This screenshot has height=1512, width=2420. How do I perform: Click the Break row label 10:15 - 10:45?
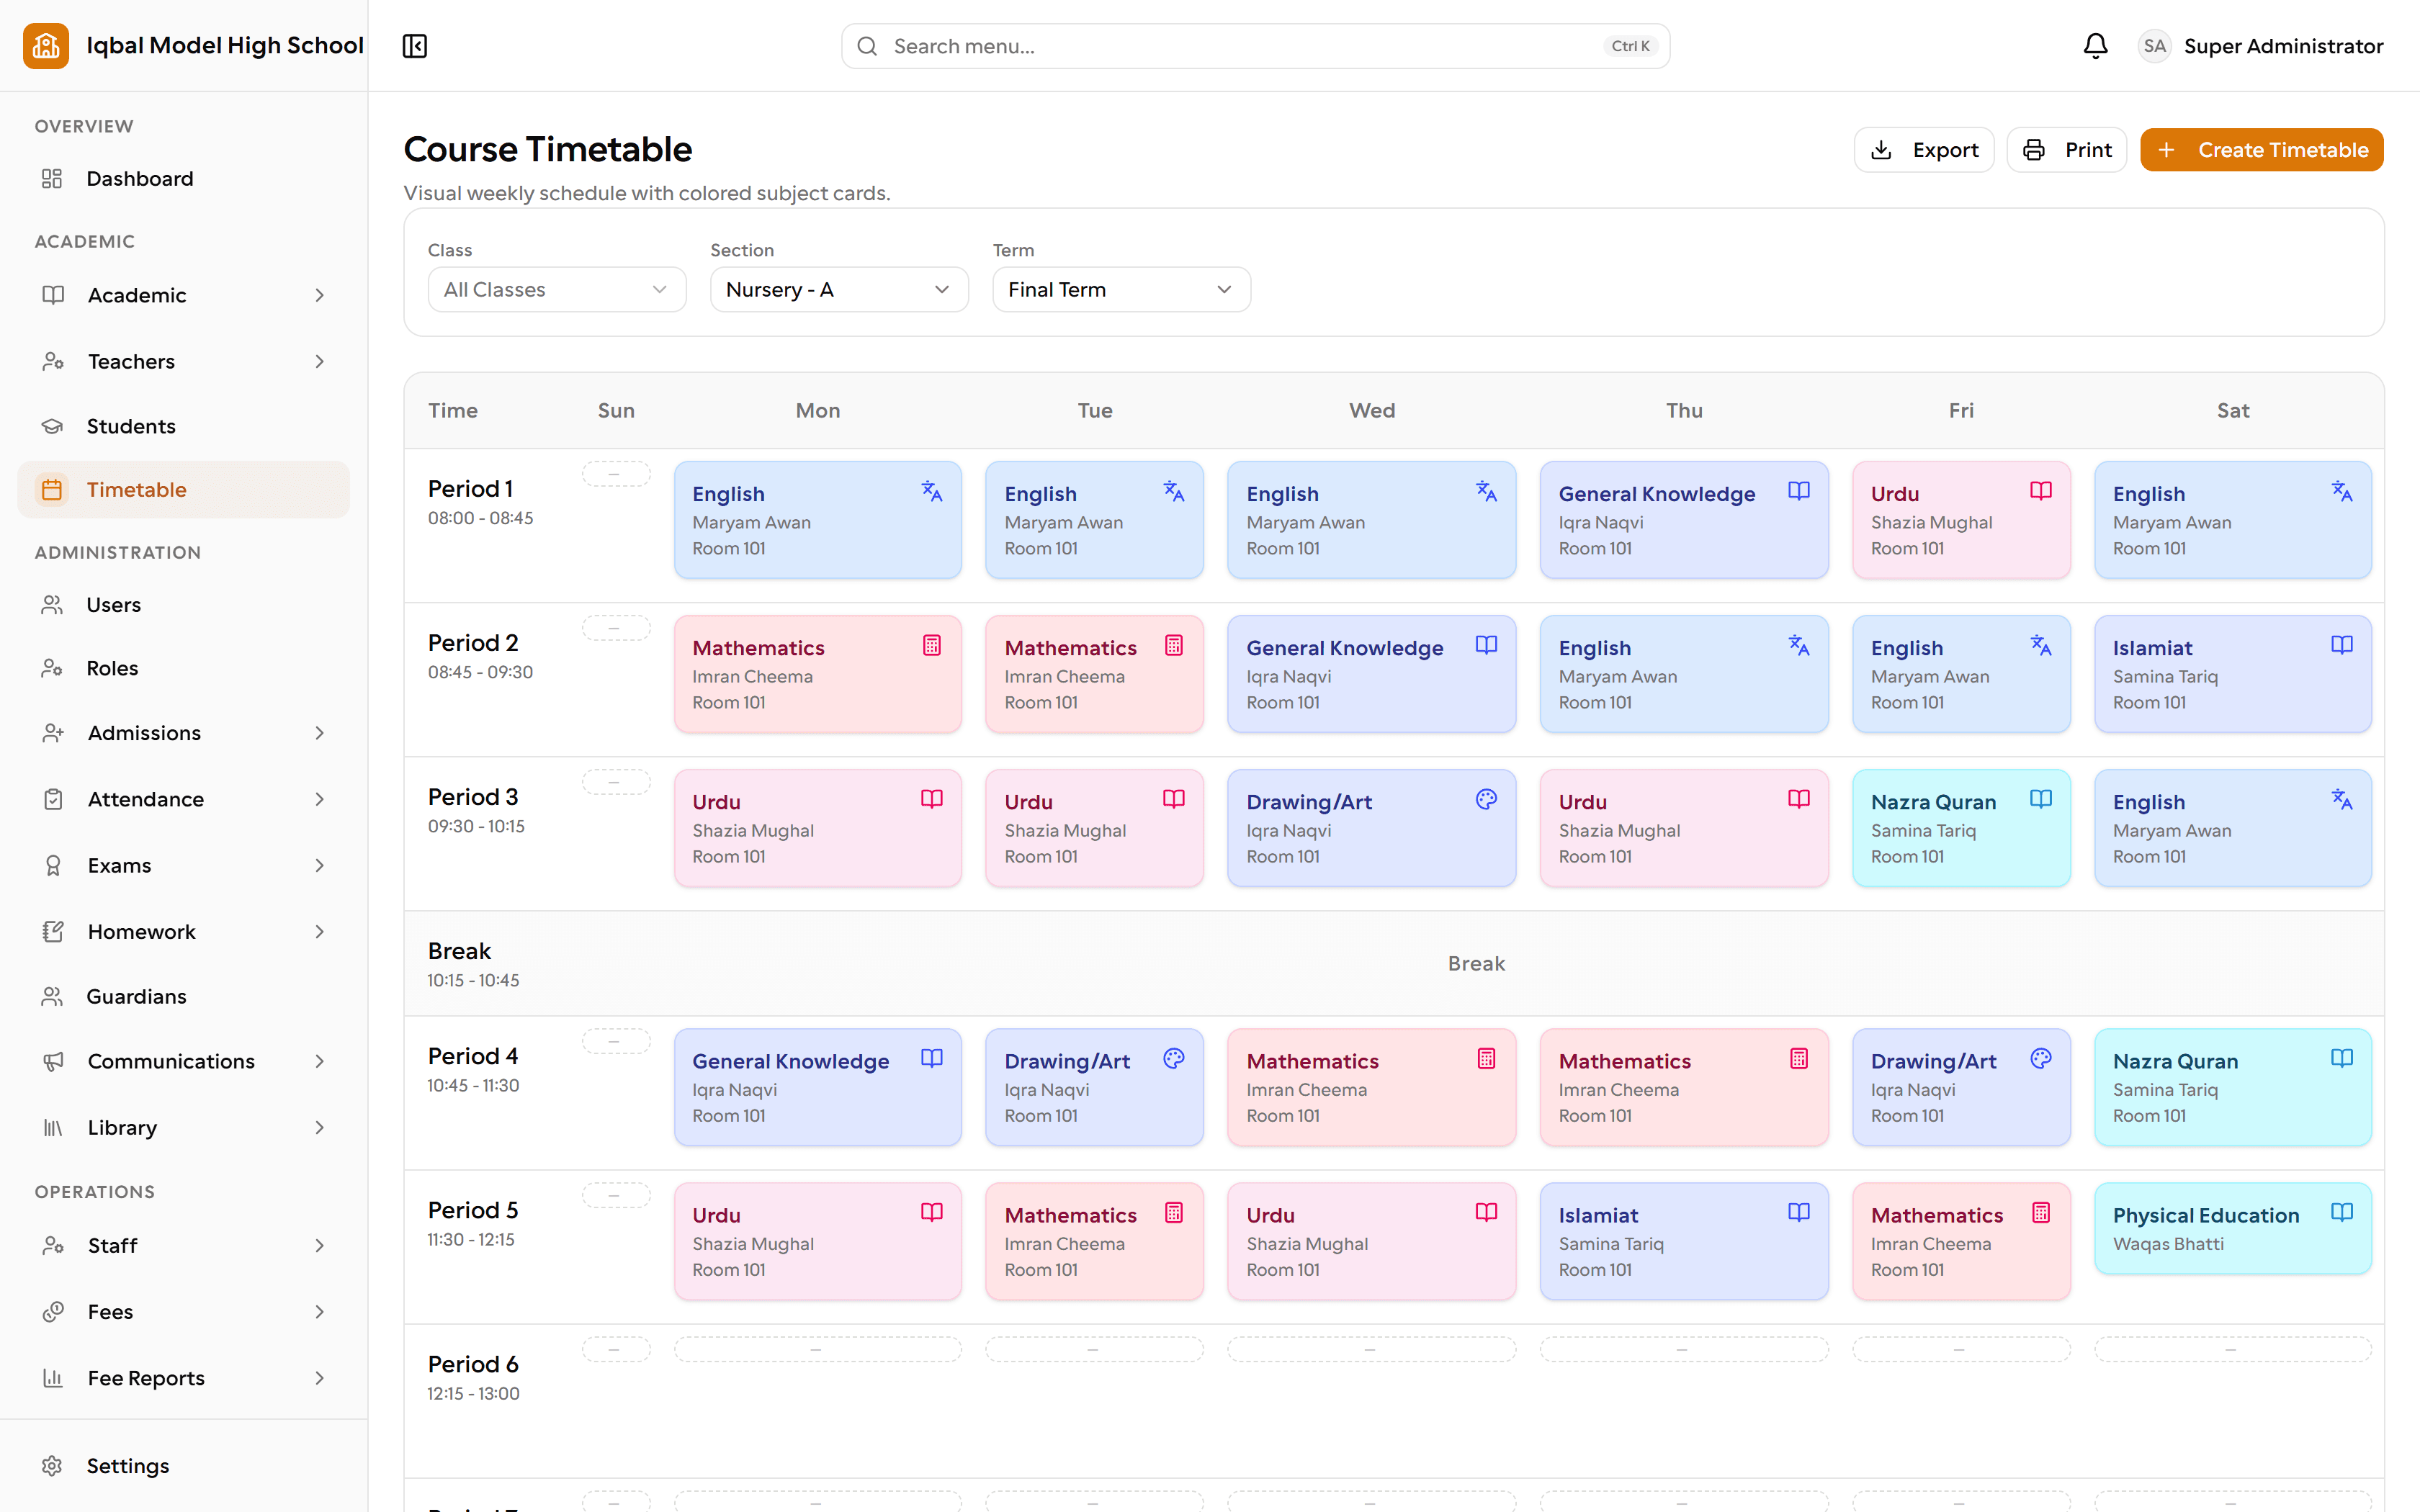[x=473, y=980]
